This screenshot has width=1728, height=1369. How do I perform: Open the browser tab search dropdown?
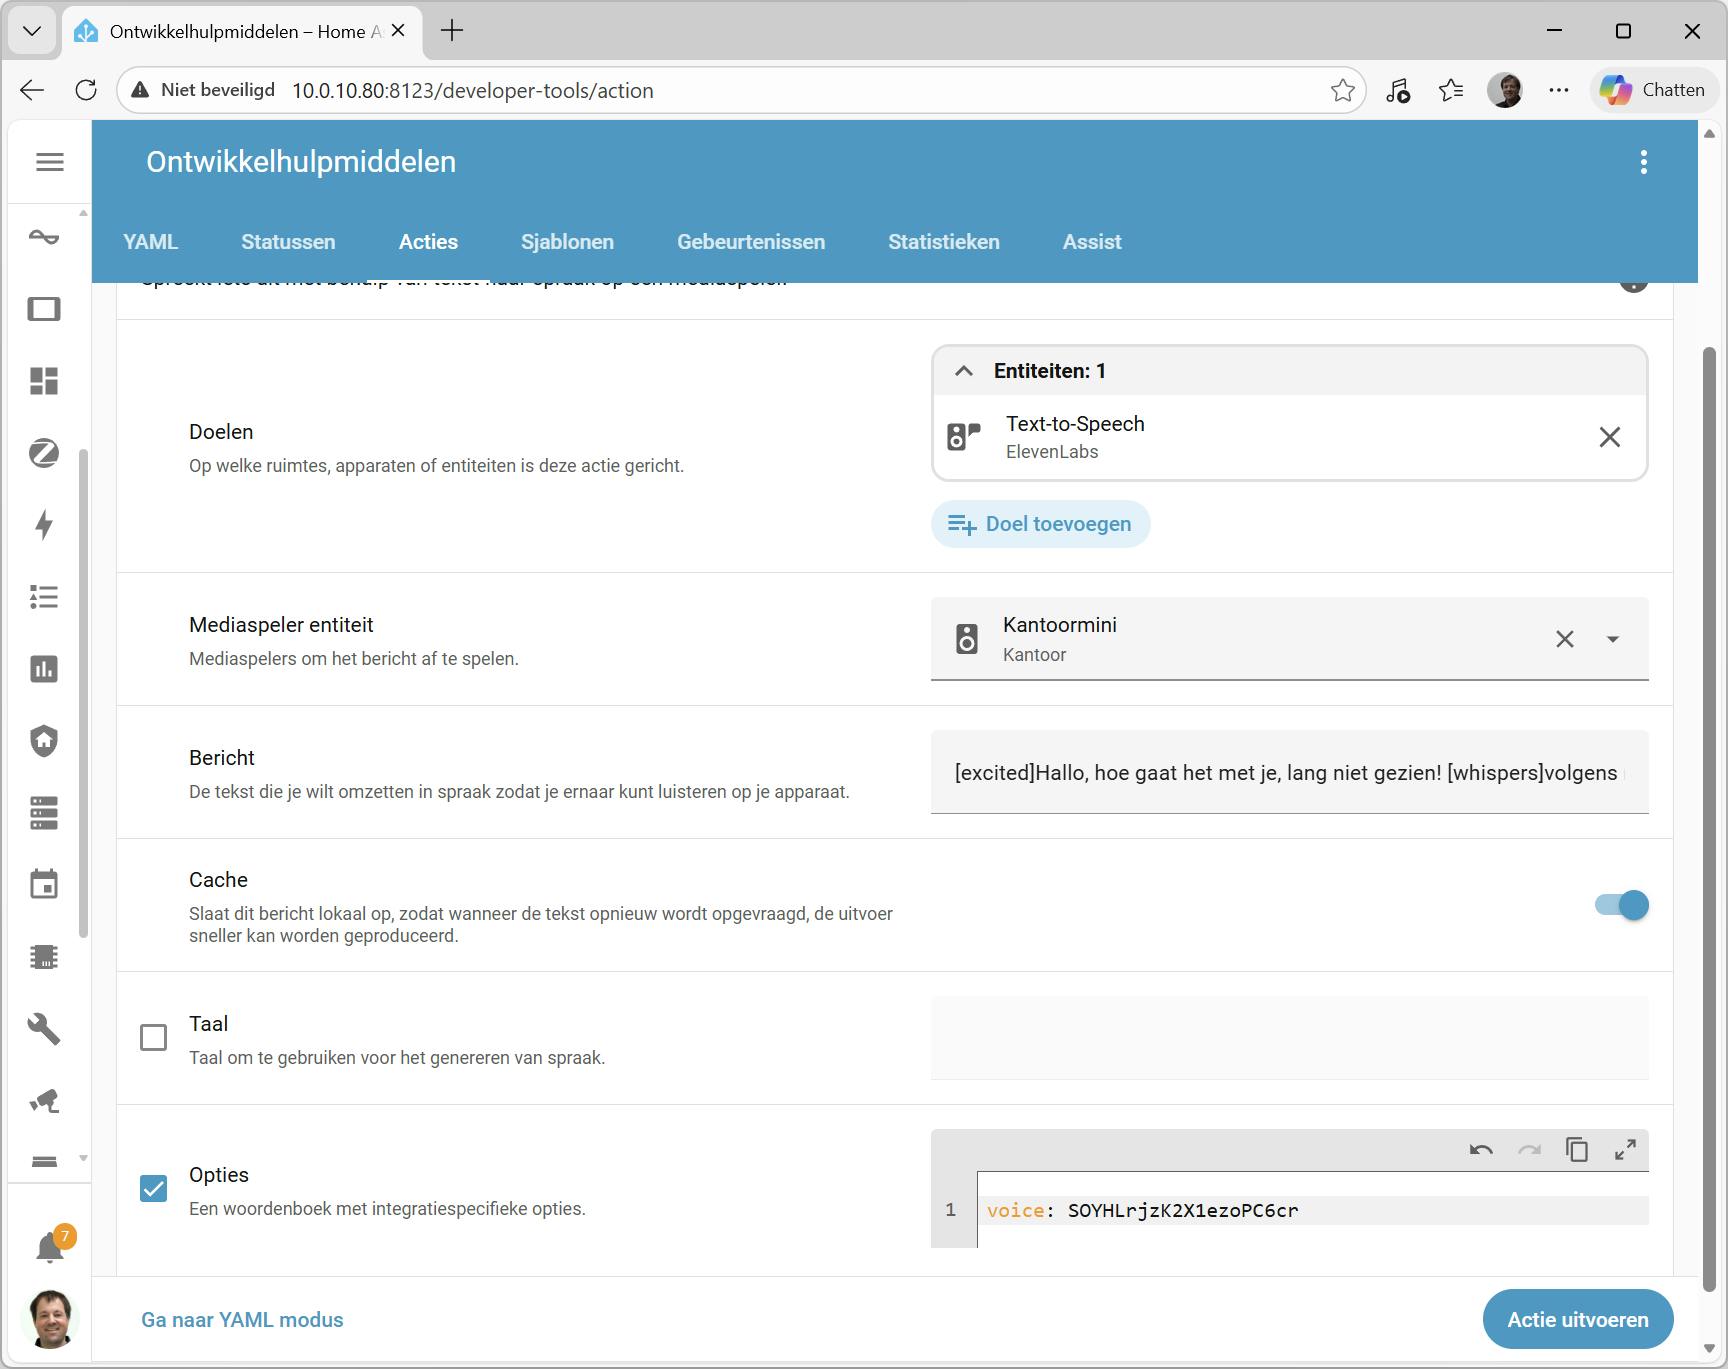tap(32, 31)
